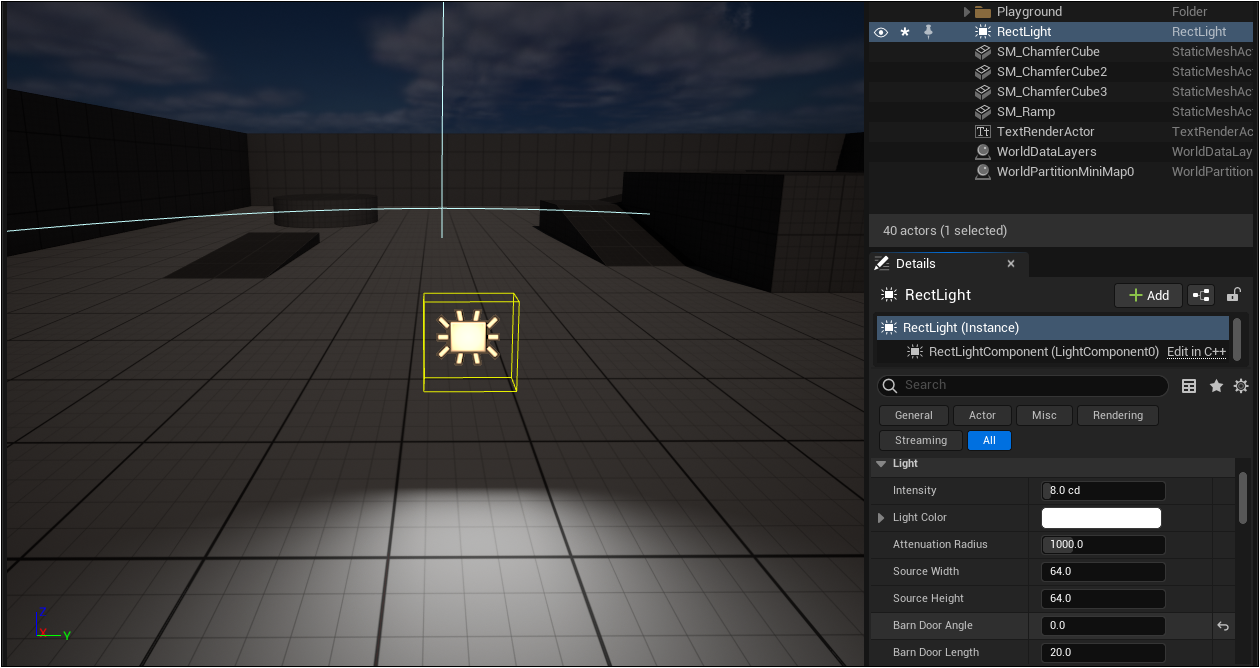The height and width of the screenshot is (668, 1260).
Task: Filter by the Misc category
Action: tap(1044, 415)
